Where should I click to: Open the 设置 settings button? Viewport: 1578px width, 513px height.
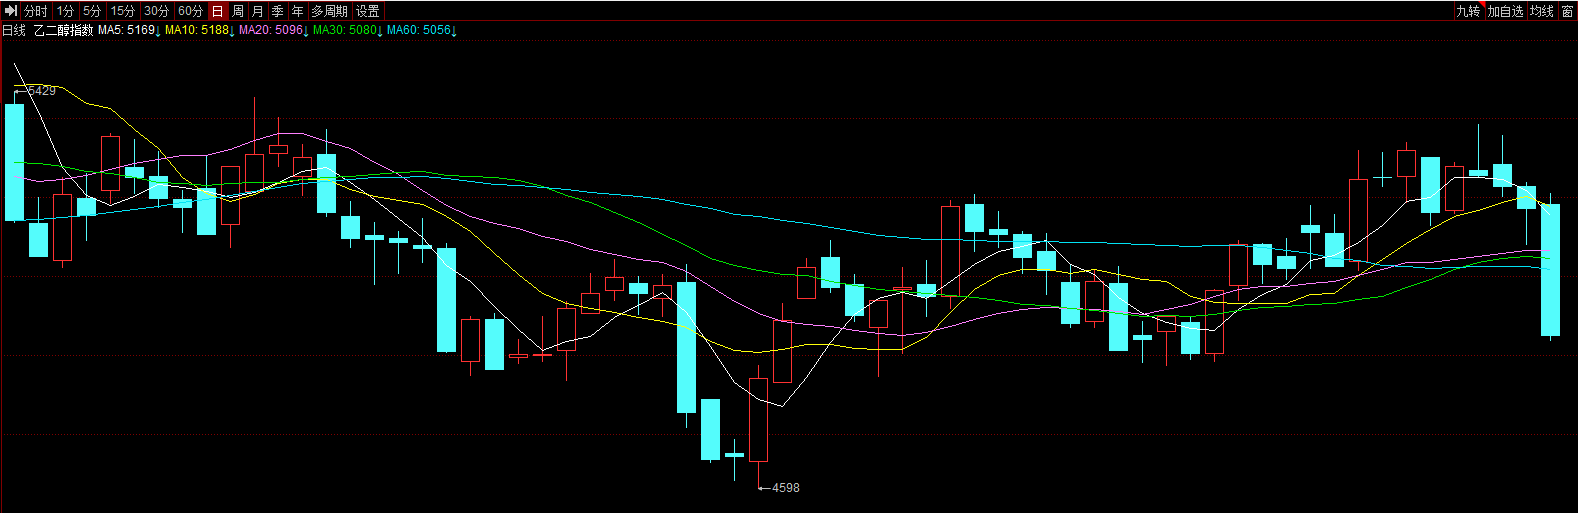click(368, 11)
